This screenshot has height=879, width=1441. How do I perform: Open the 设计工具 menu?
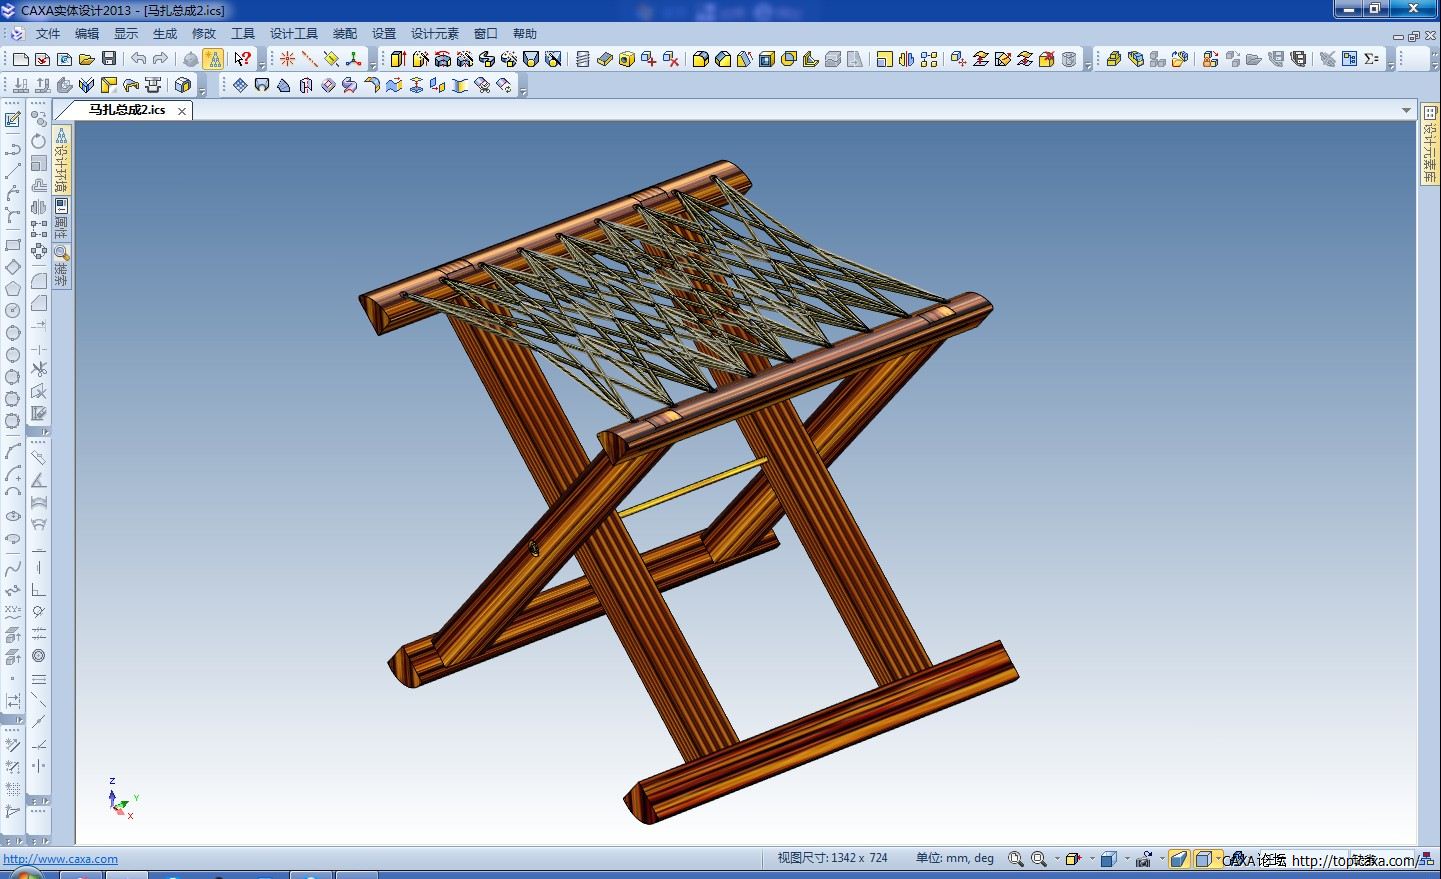point(294,34)
